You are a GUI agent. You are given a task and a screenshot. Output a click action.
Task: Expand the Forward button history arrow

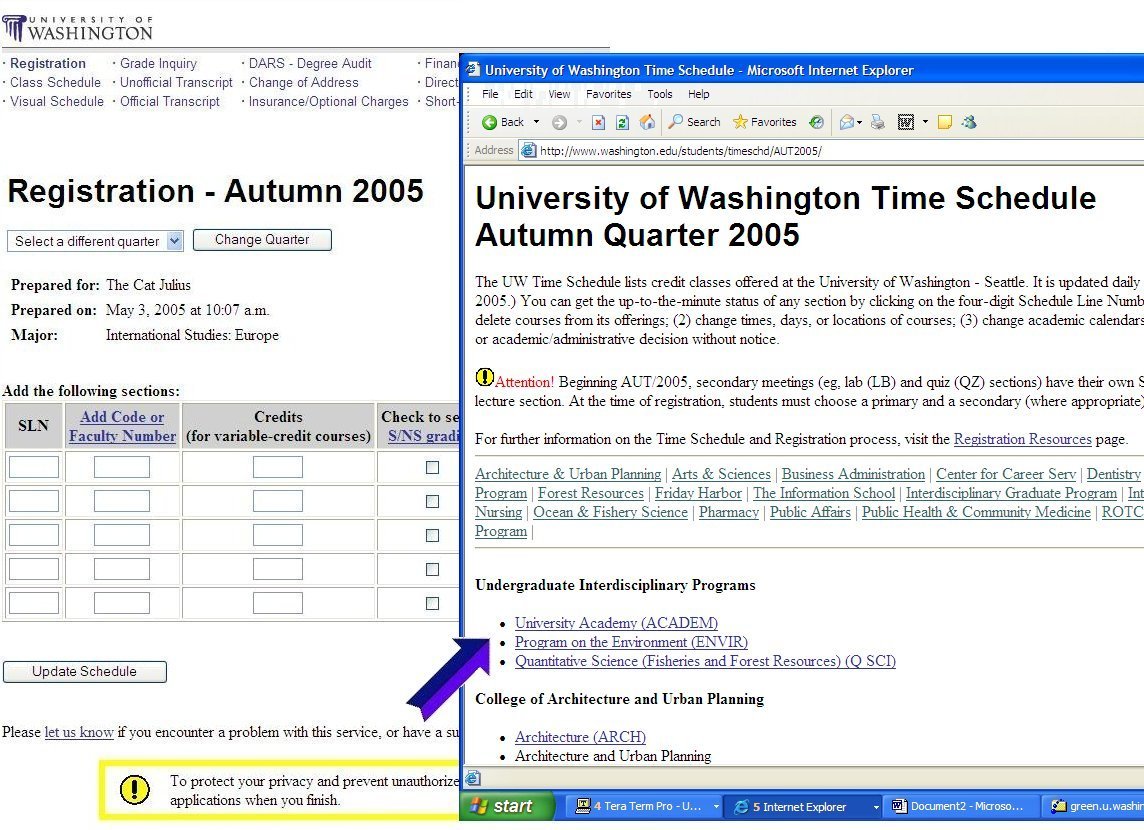pos(579,122)
